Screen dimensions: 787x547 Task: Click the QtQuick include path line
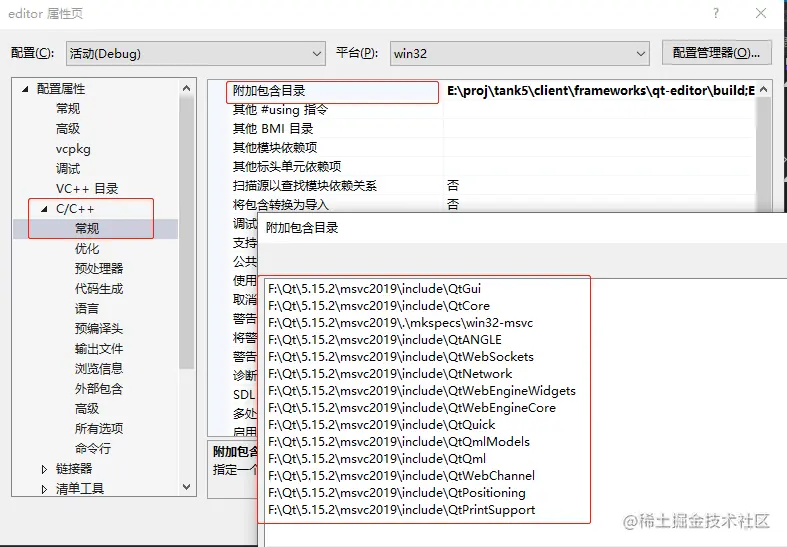381,425
